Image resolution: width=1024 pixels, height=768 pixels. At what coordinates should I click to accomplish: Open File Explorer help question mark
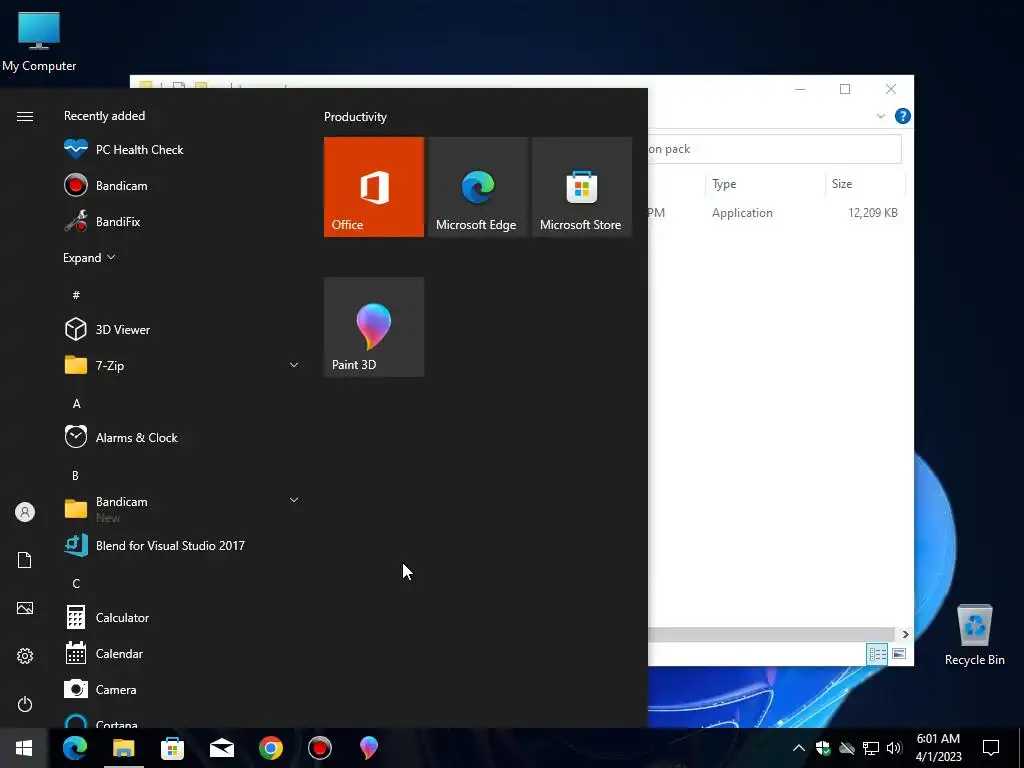(903, 116)
